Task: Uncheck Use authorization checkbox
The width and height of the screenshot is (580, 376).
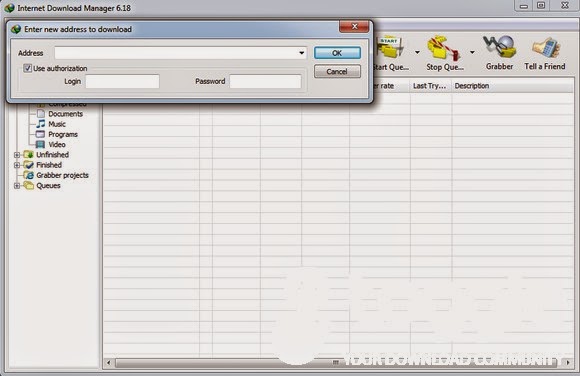Action: tap(27, 68)
